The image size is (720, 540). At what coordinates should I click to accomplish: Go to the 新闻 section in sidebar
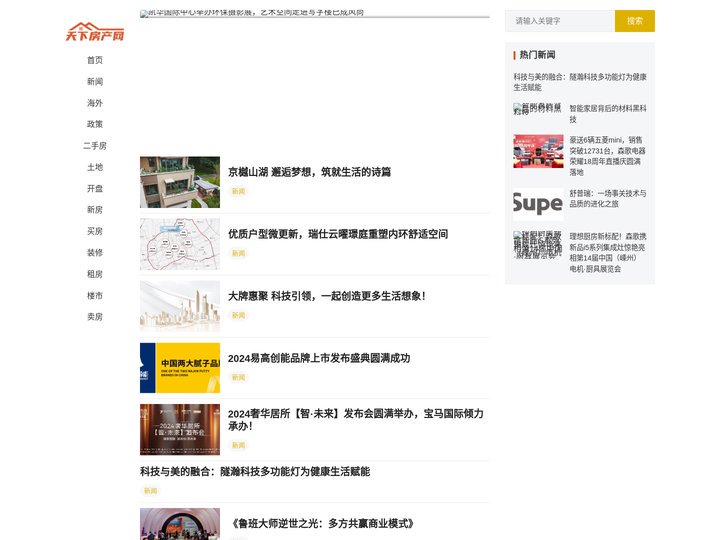[95, 82]
